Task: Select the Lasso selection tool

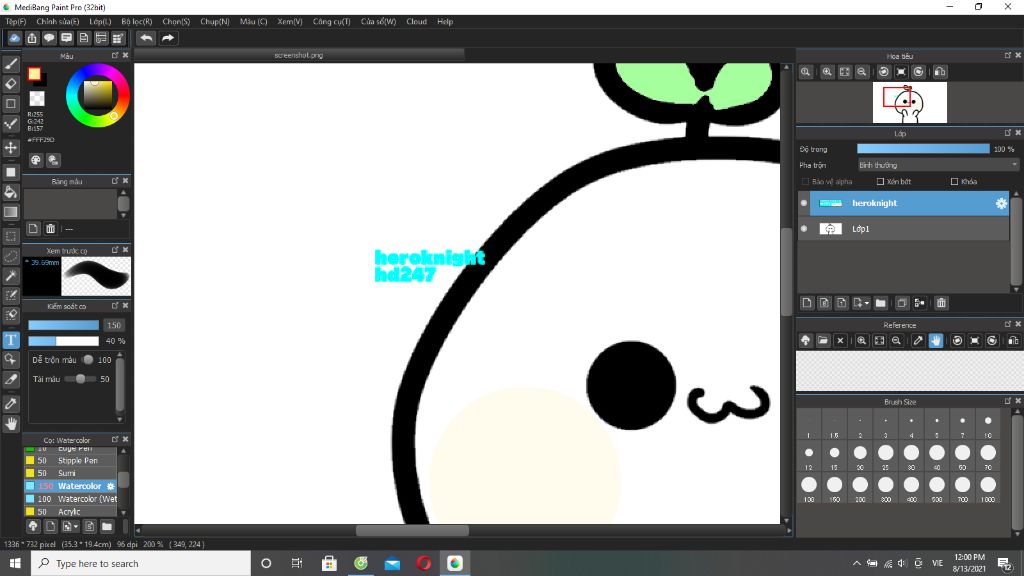Action: tap(10, 256)
